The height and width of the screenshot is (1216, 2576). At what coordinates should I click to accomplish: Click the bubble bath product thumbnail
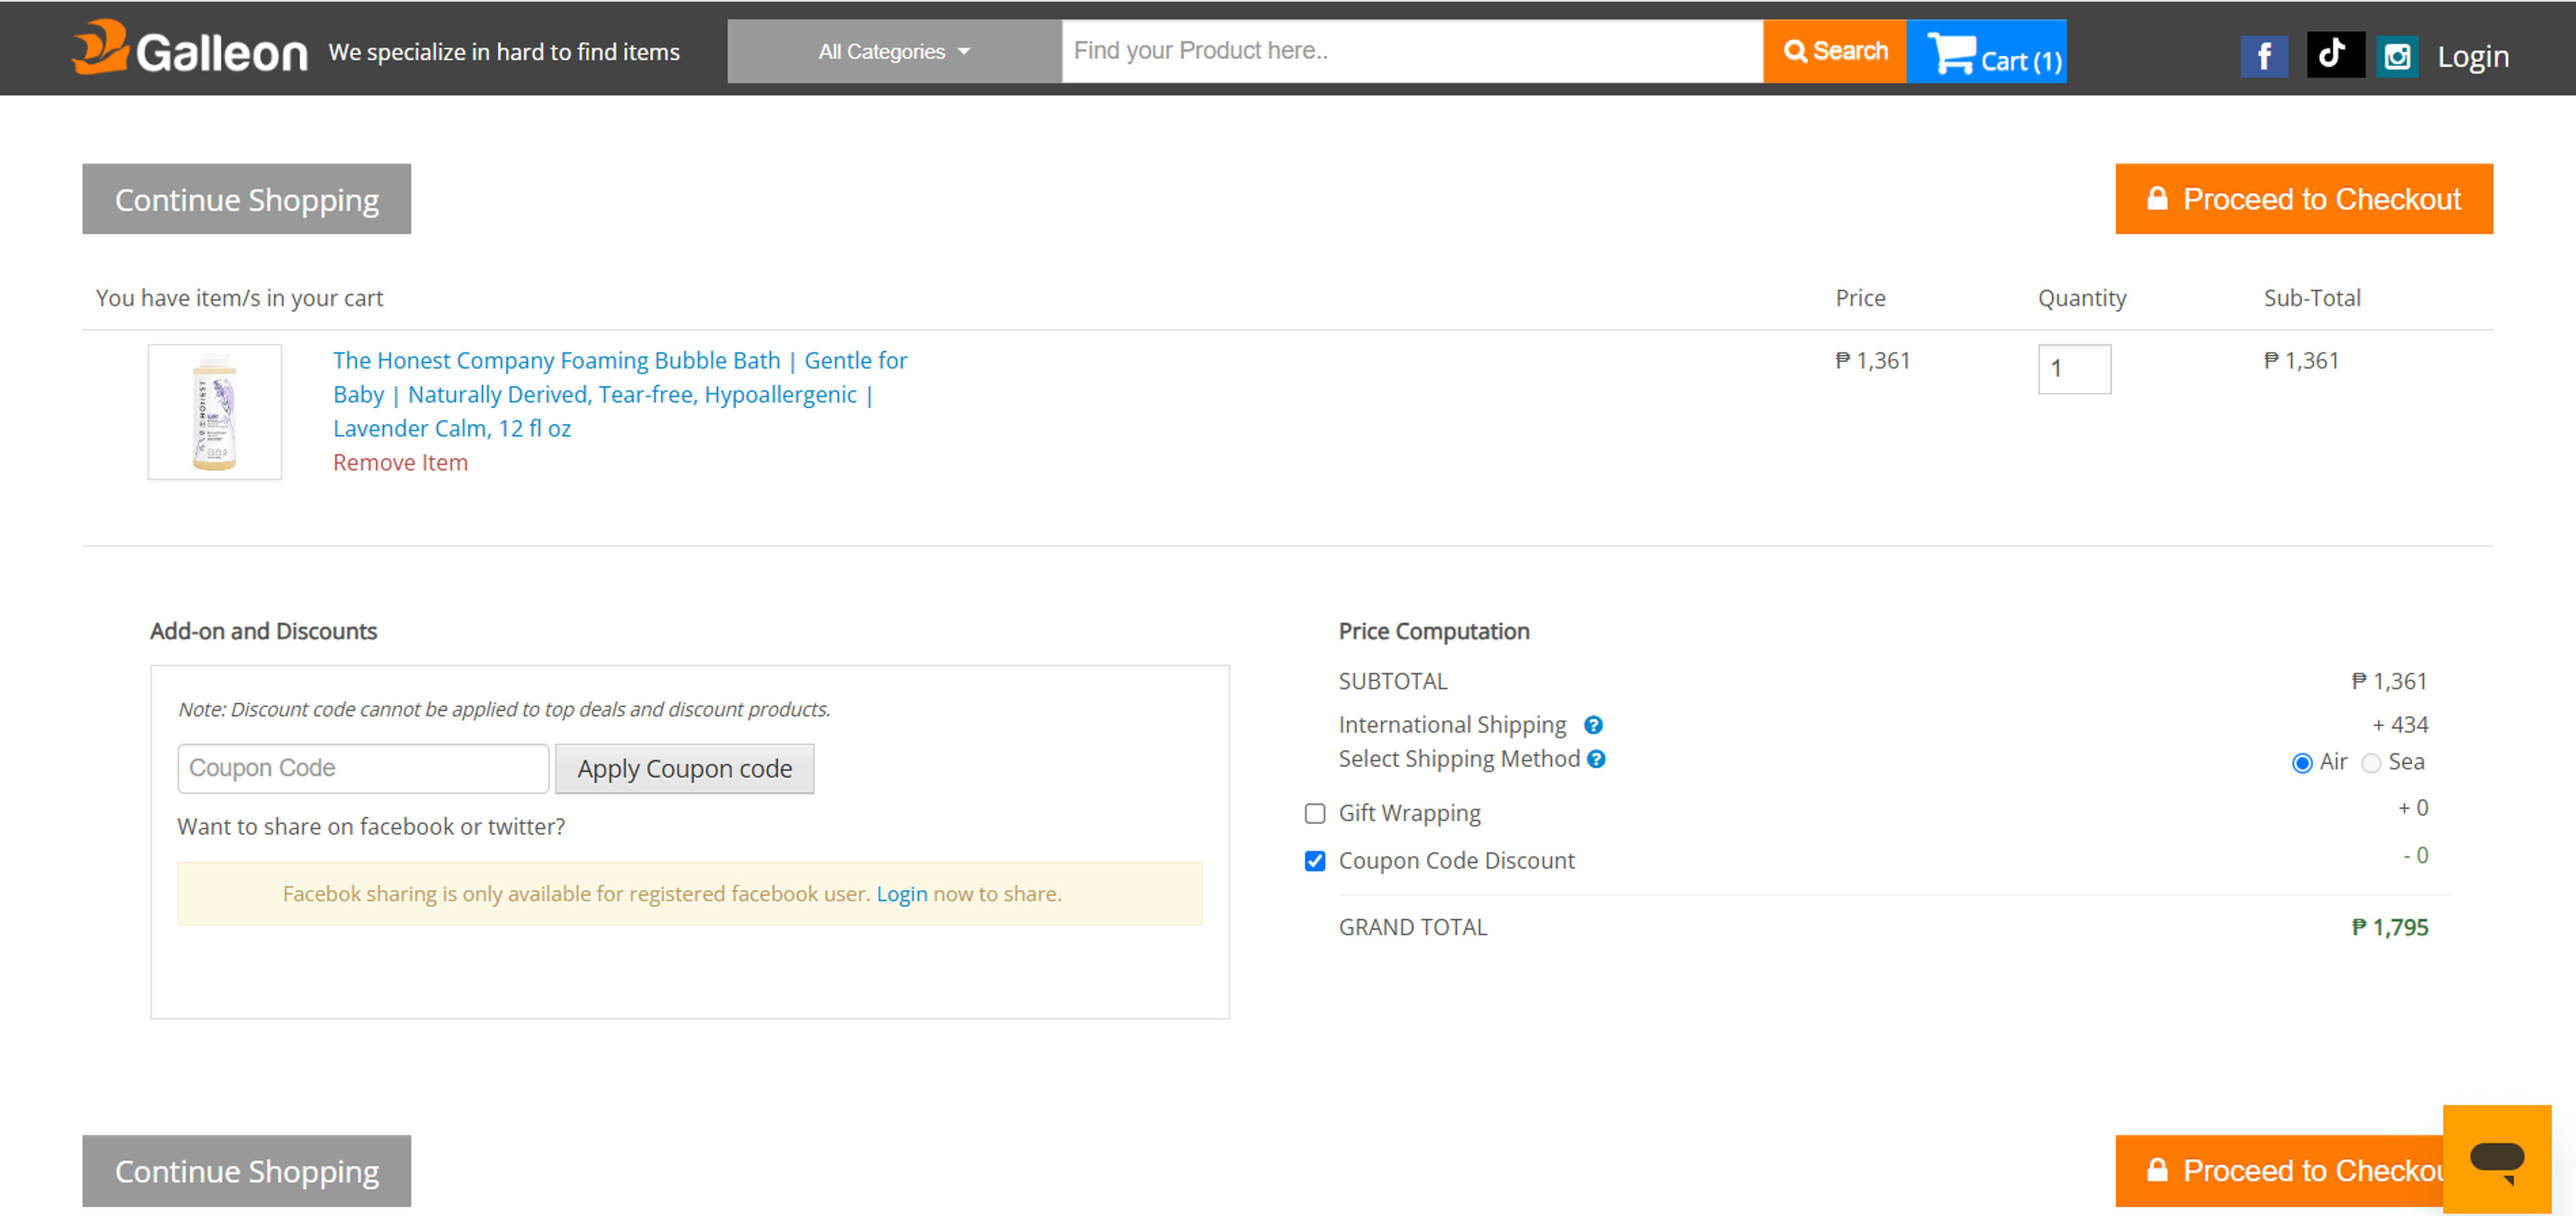(x=215, y=412)
